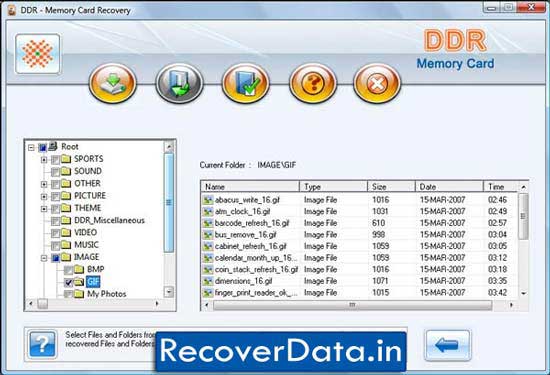Check the My Photos folder checkbox

click(68, 294)
